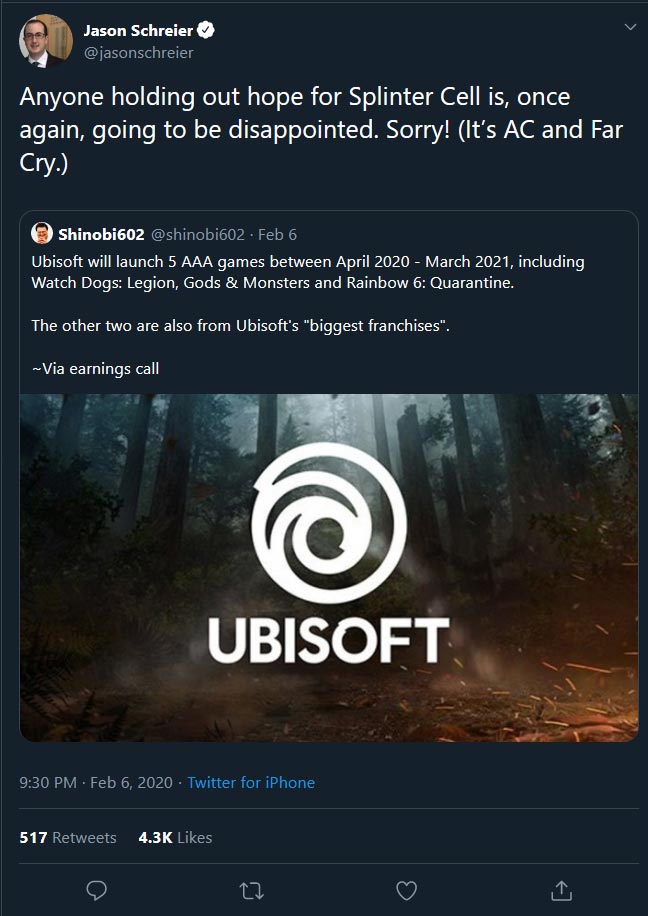Click Shinobi602's small avatar in quoted tweet
The width and height of the screenshot is (648, 916).
42,235
